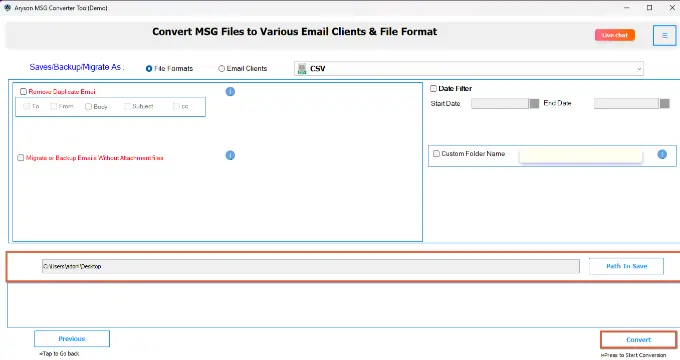
Task: Maximize the Aryson MSG Converter window
Action: pos(649,7)
